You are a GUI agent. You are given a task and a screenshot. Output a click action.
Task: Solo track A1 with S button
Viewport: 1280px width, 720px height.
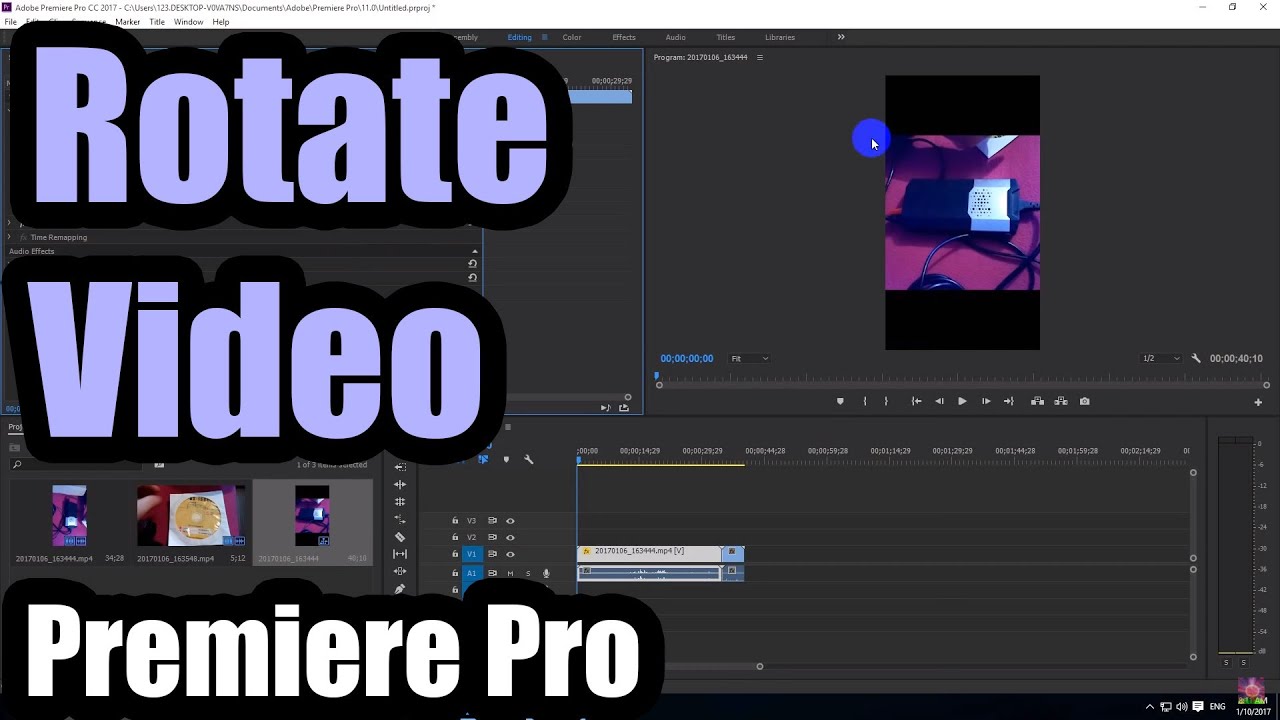point(528,573)
